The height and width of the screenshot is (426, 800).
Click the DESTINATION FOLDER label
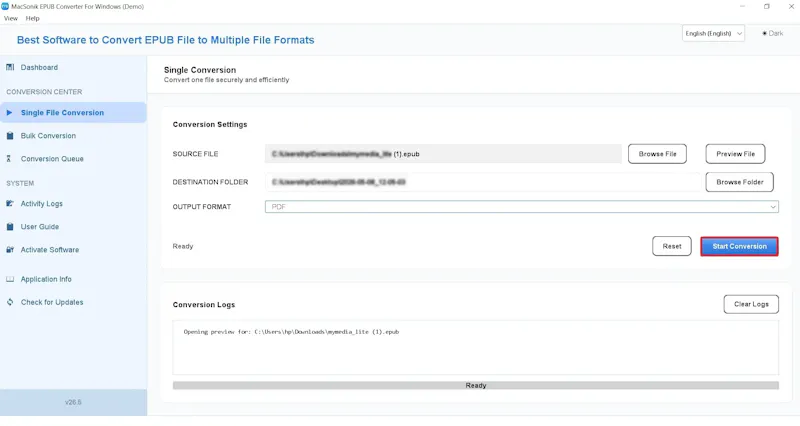click(210, 182)
